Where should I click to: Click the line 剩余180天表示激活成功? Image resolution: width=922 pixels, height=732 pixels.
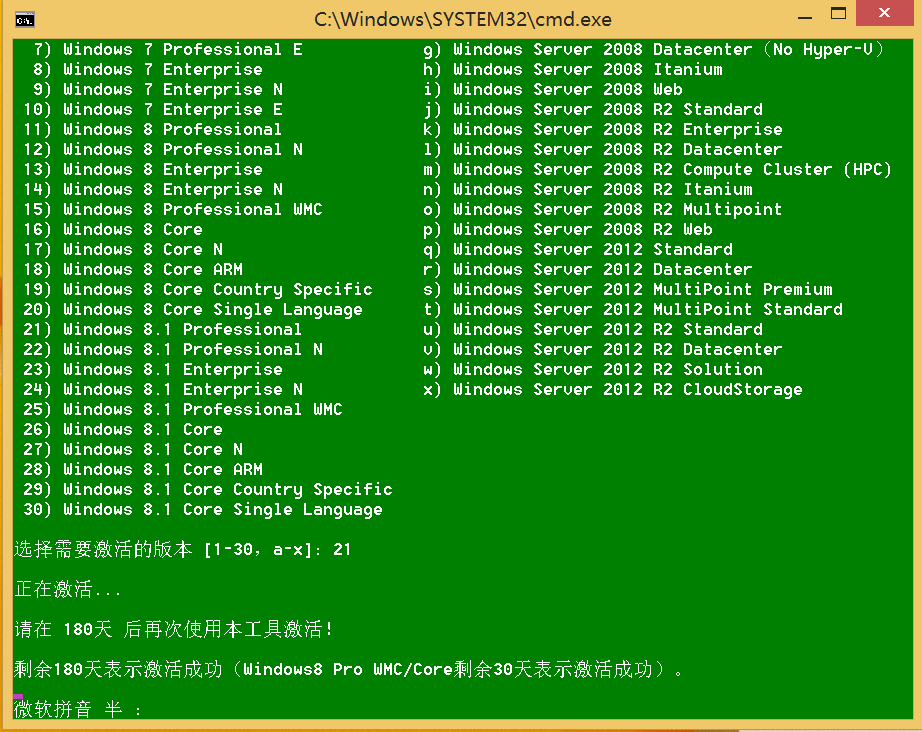click(x=349, y=669)
